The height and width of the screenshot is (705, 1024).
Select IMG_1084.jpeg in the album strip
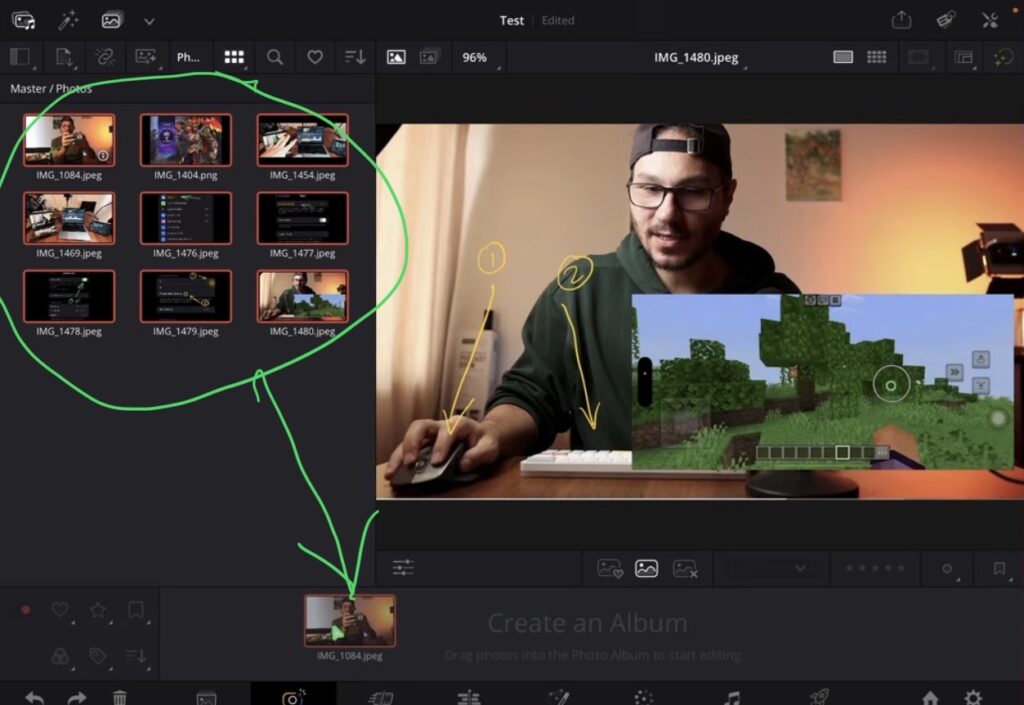(349, 621)
